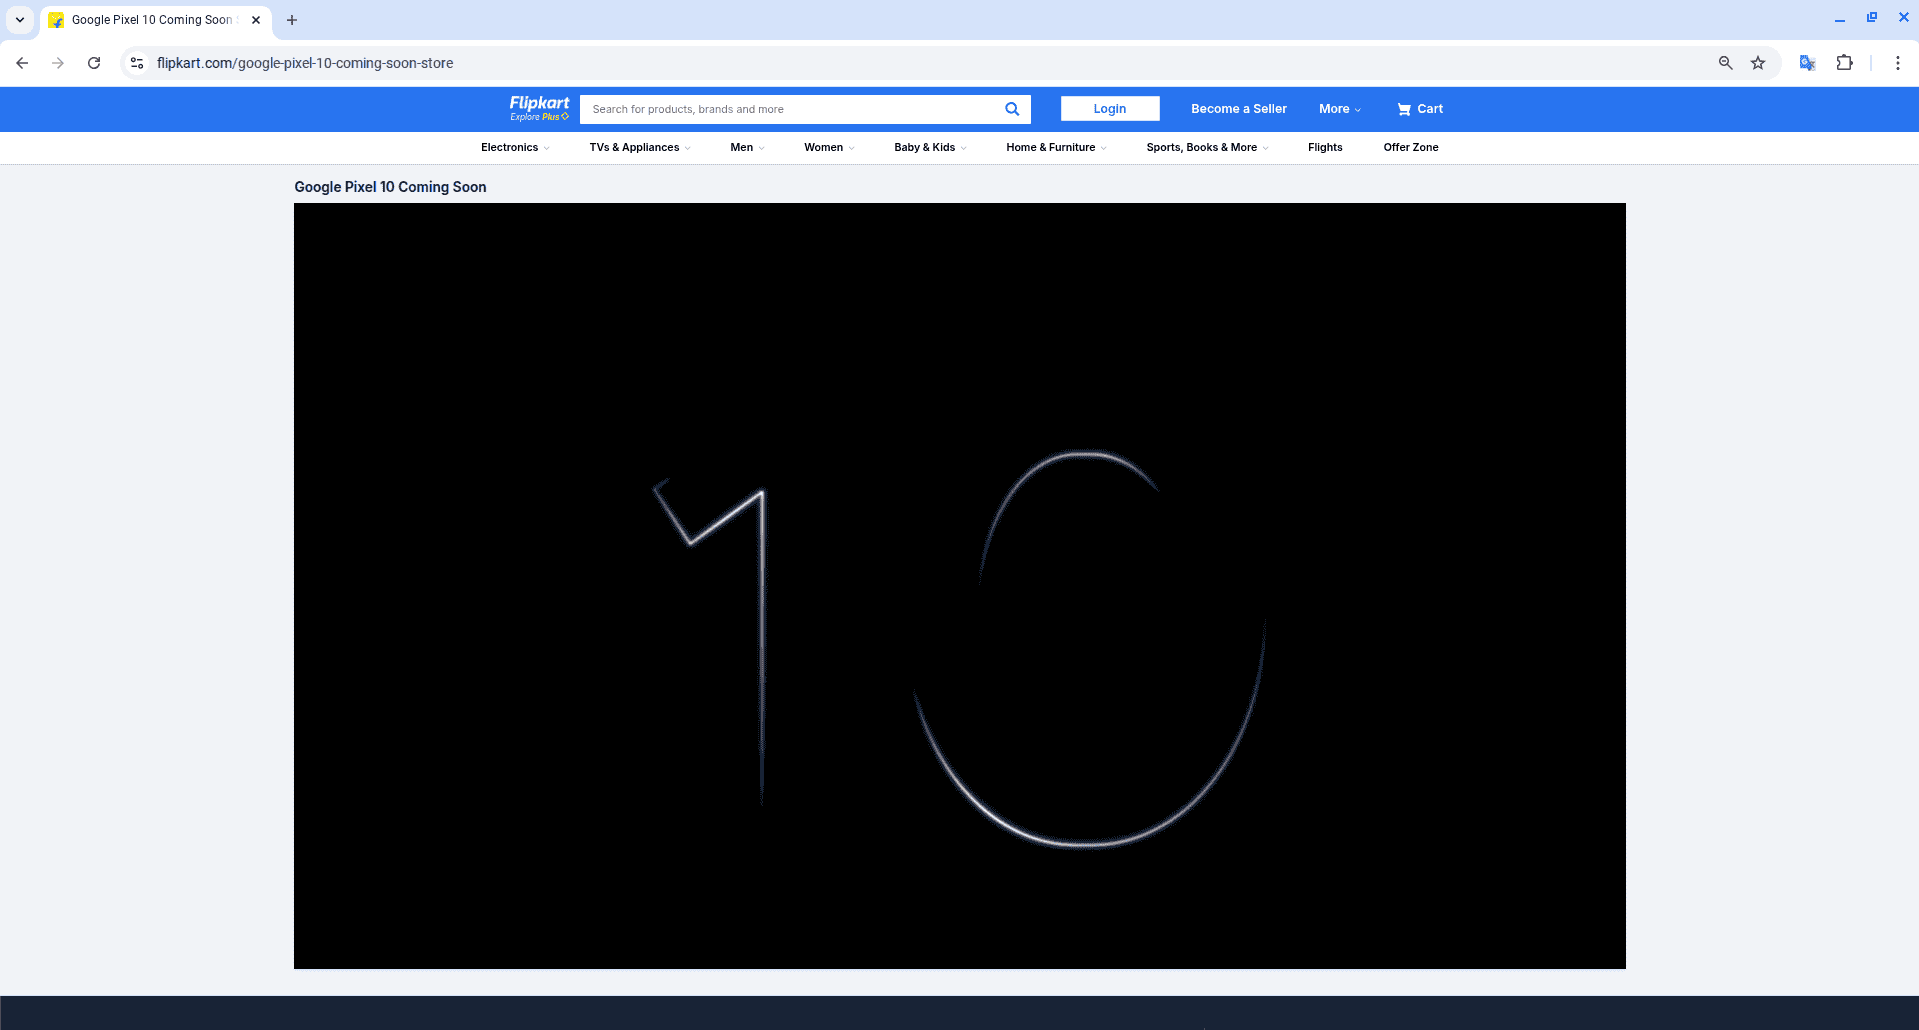Open the More dropdown next to Login

click(1338, 108)
